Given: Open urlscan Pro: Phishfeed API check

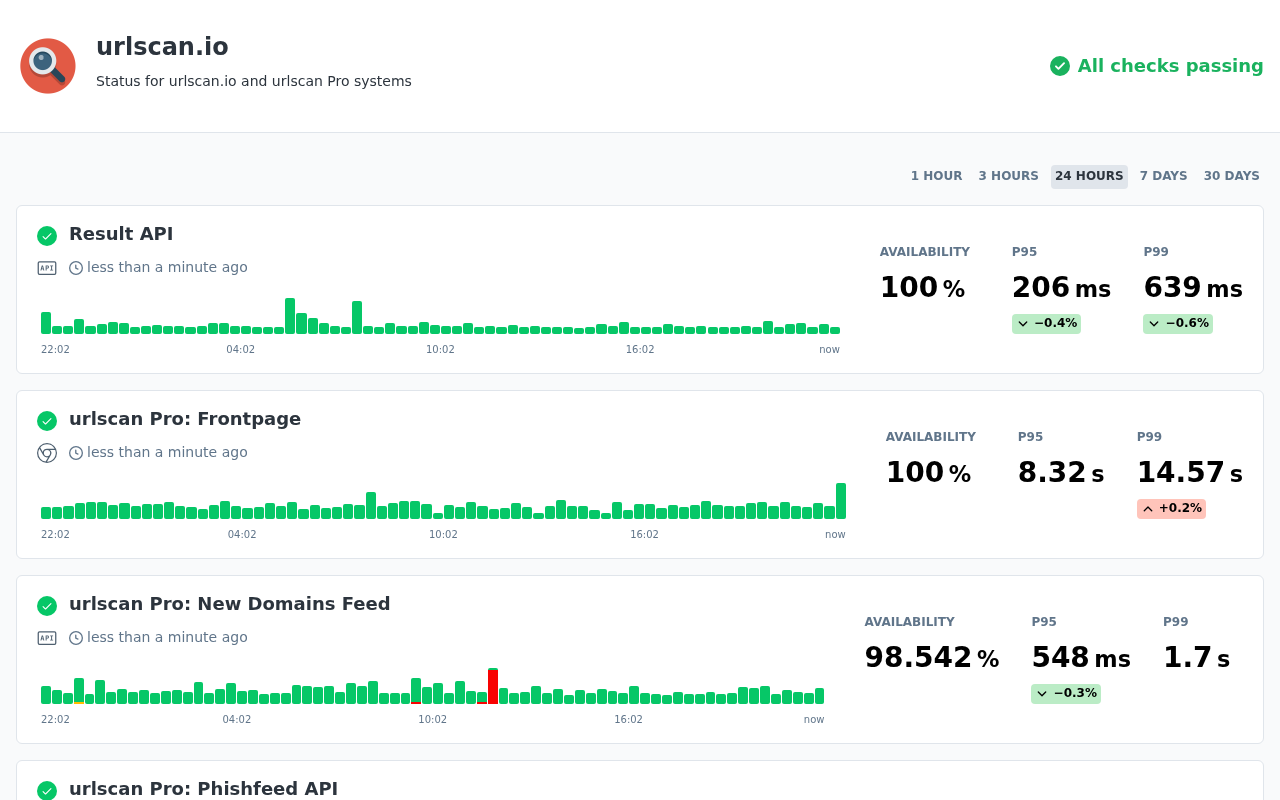Looking at the screenshot, I should coord(203,789).
